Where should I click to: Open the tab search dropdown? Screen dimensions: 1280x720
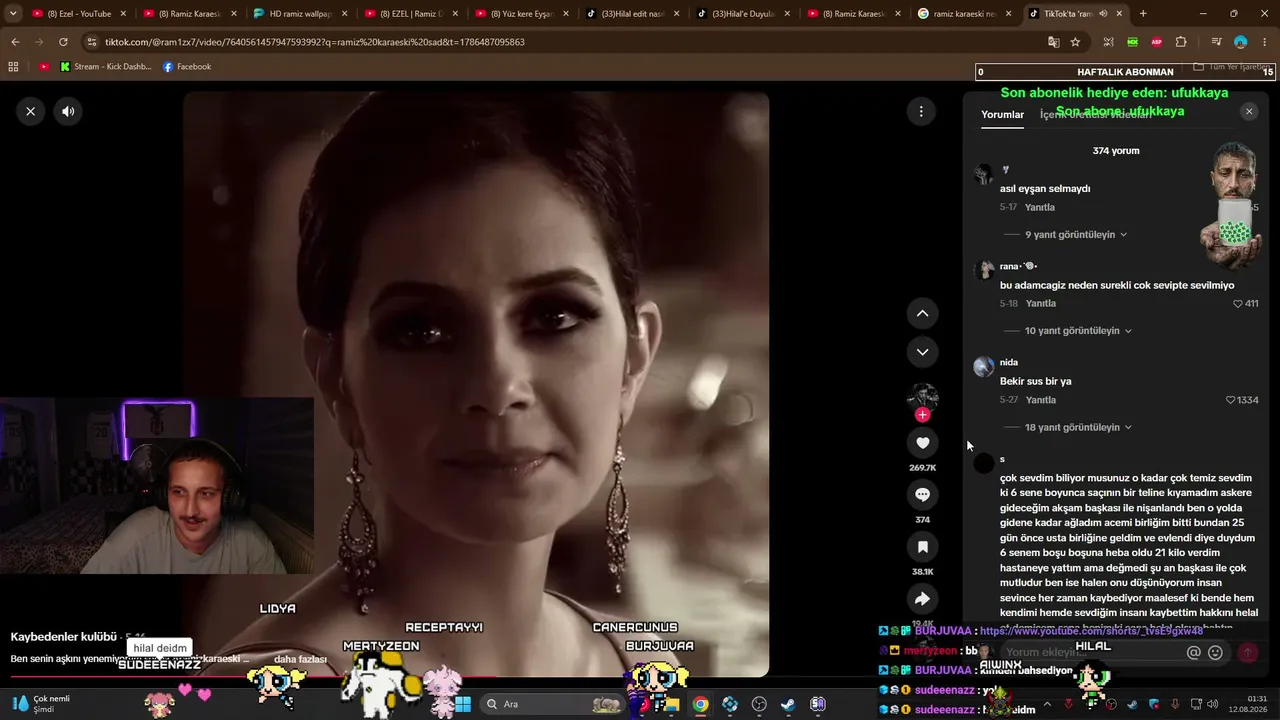(x=13, y=14)
